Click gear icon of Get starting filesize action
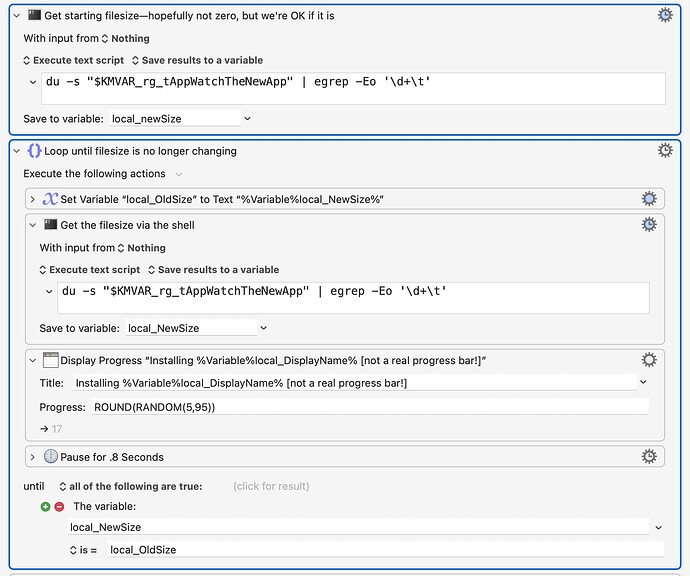The height and width of the screenshot is (576, 690). pos(665,15)
